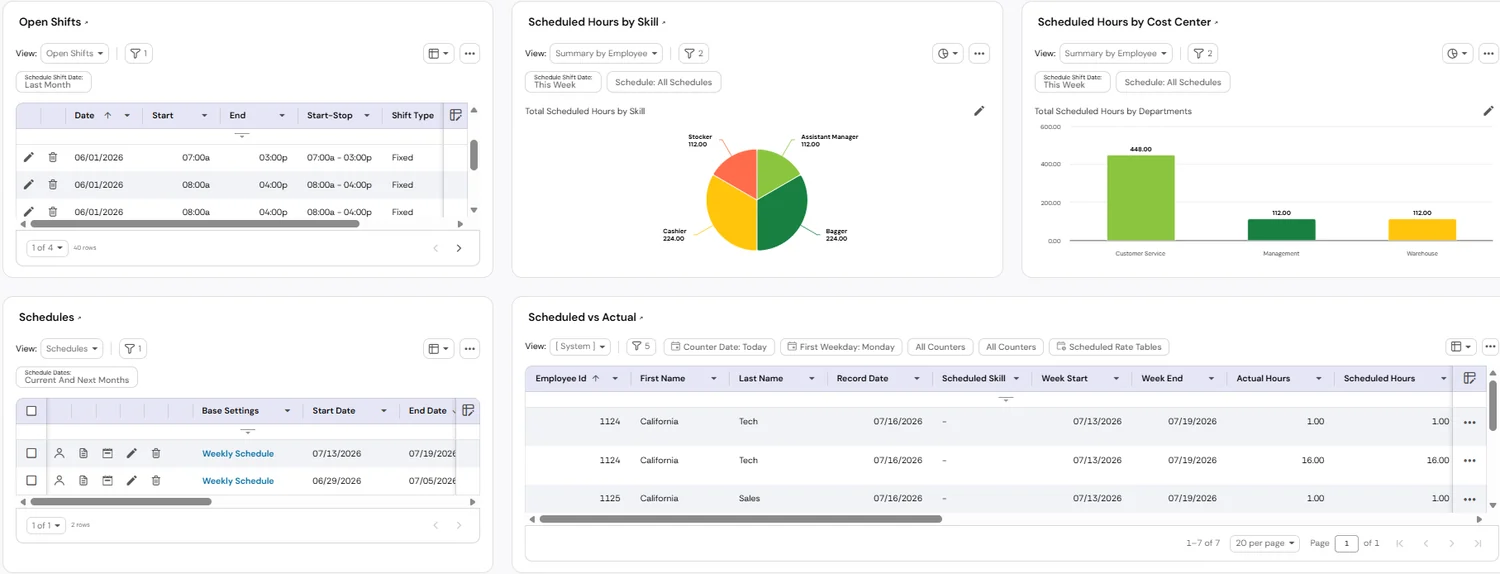Edit the 07/13/2026 weekly schedule
This screenshot has width=1500, height=574.
click(131, 453)
